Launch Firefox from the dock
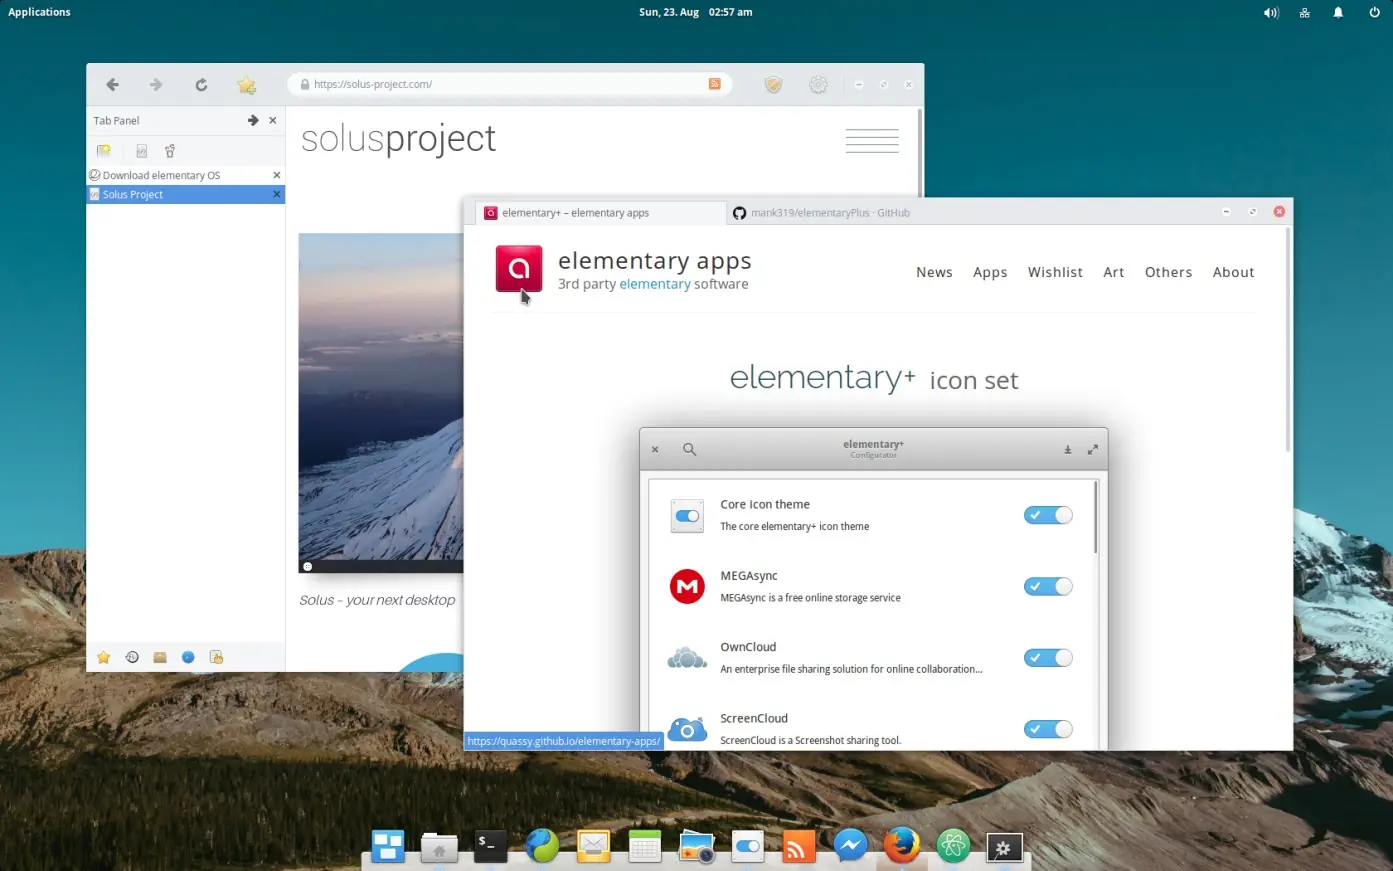Viewport: 1393px width, 871px height. [902, 846]
